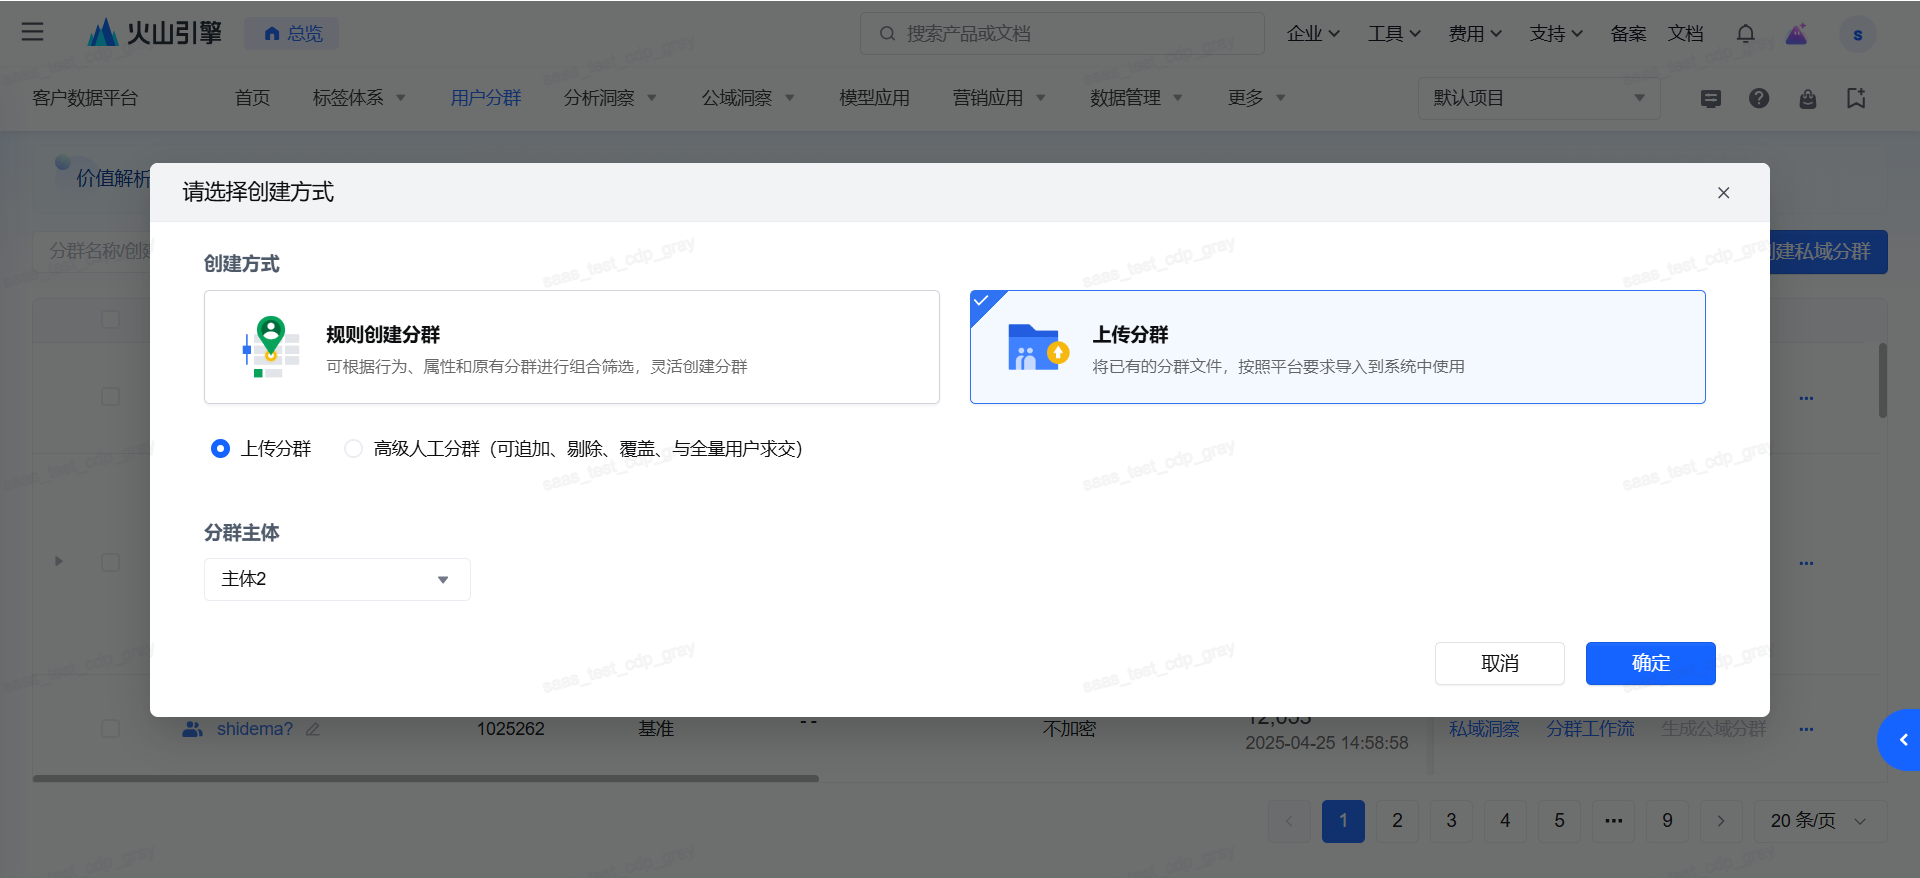The width and height of the screenshot is (1920, 878).
Task: Expand the 分群主体 dropdown showing 主体2
Action: point(337,579)
